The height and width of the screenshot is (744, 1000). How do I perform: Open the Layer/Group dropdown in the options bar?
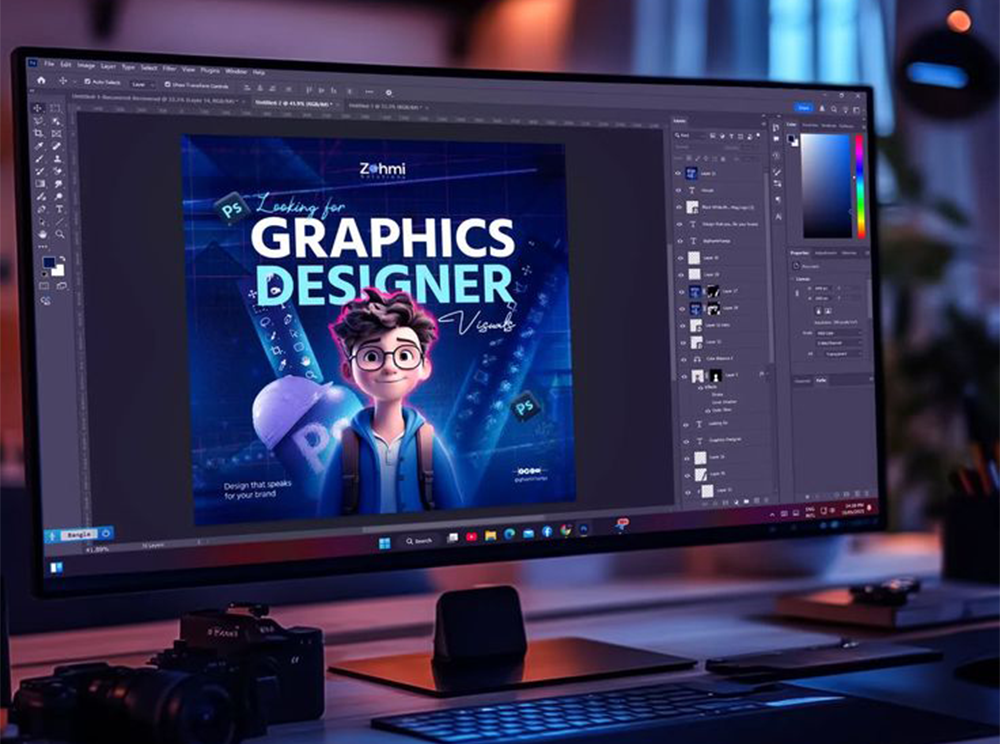tap(143, 83)
